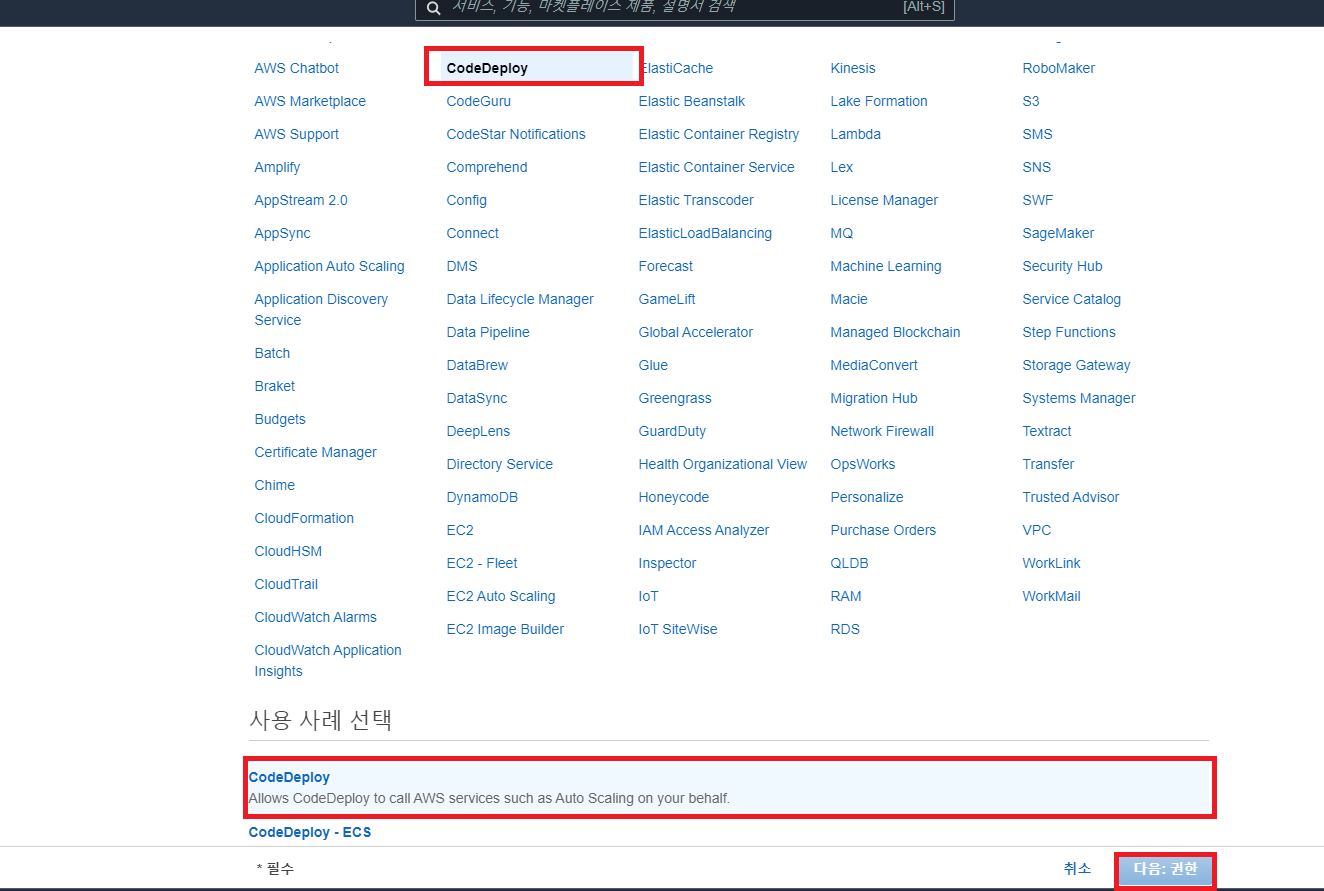The height and width of the screenshot is (891, 1324).
Task: Select Health Organizational View service
Action: click(x=723, y=464)
